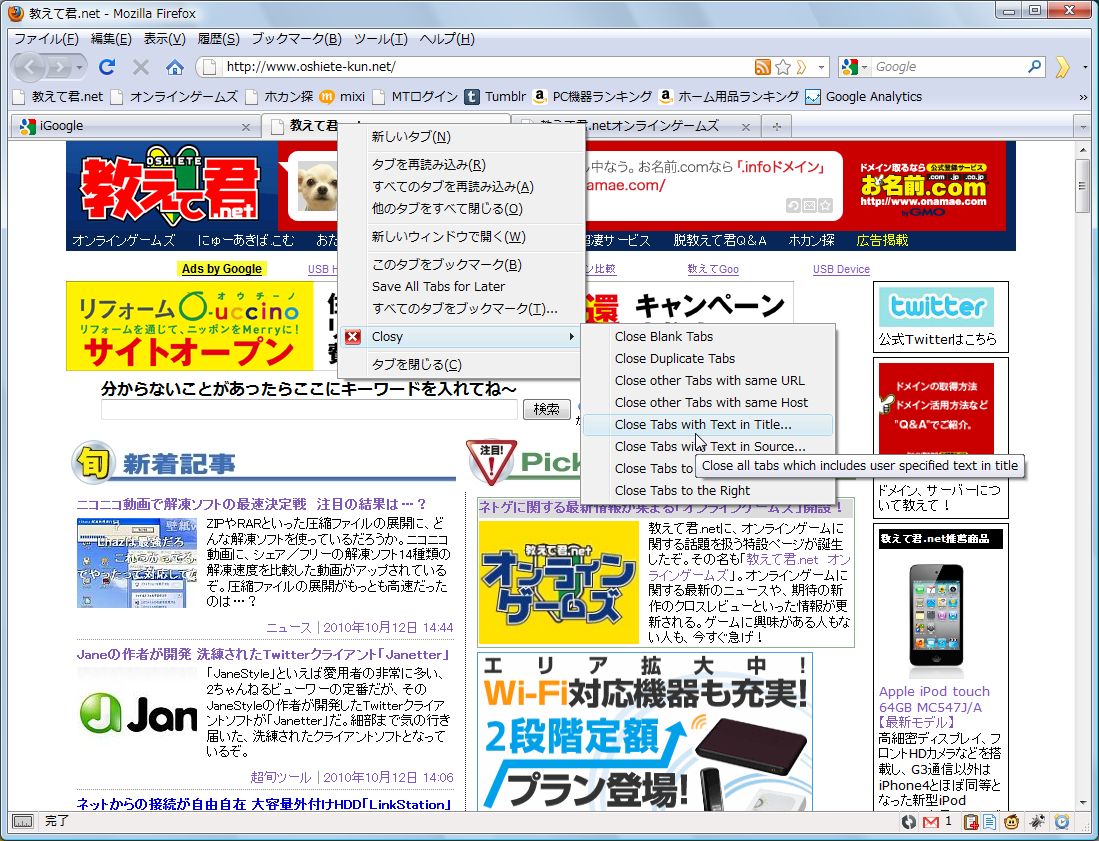This screenshot has height=841, width=1099.
Task: Click the USB Device ad link
Action: point(841,269)
